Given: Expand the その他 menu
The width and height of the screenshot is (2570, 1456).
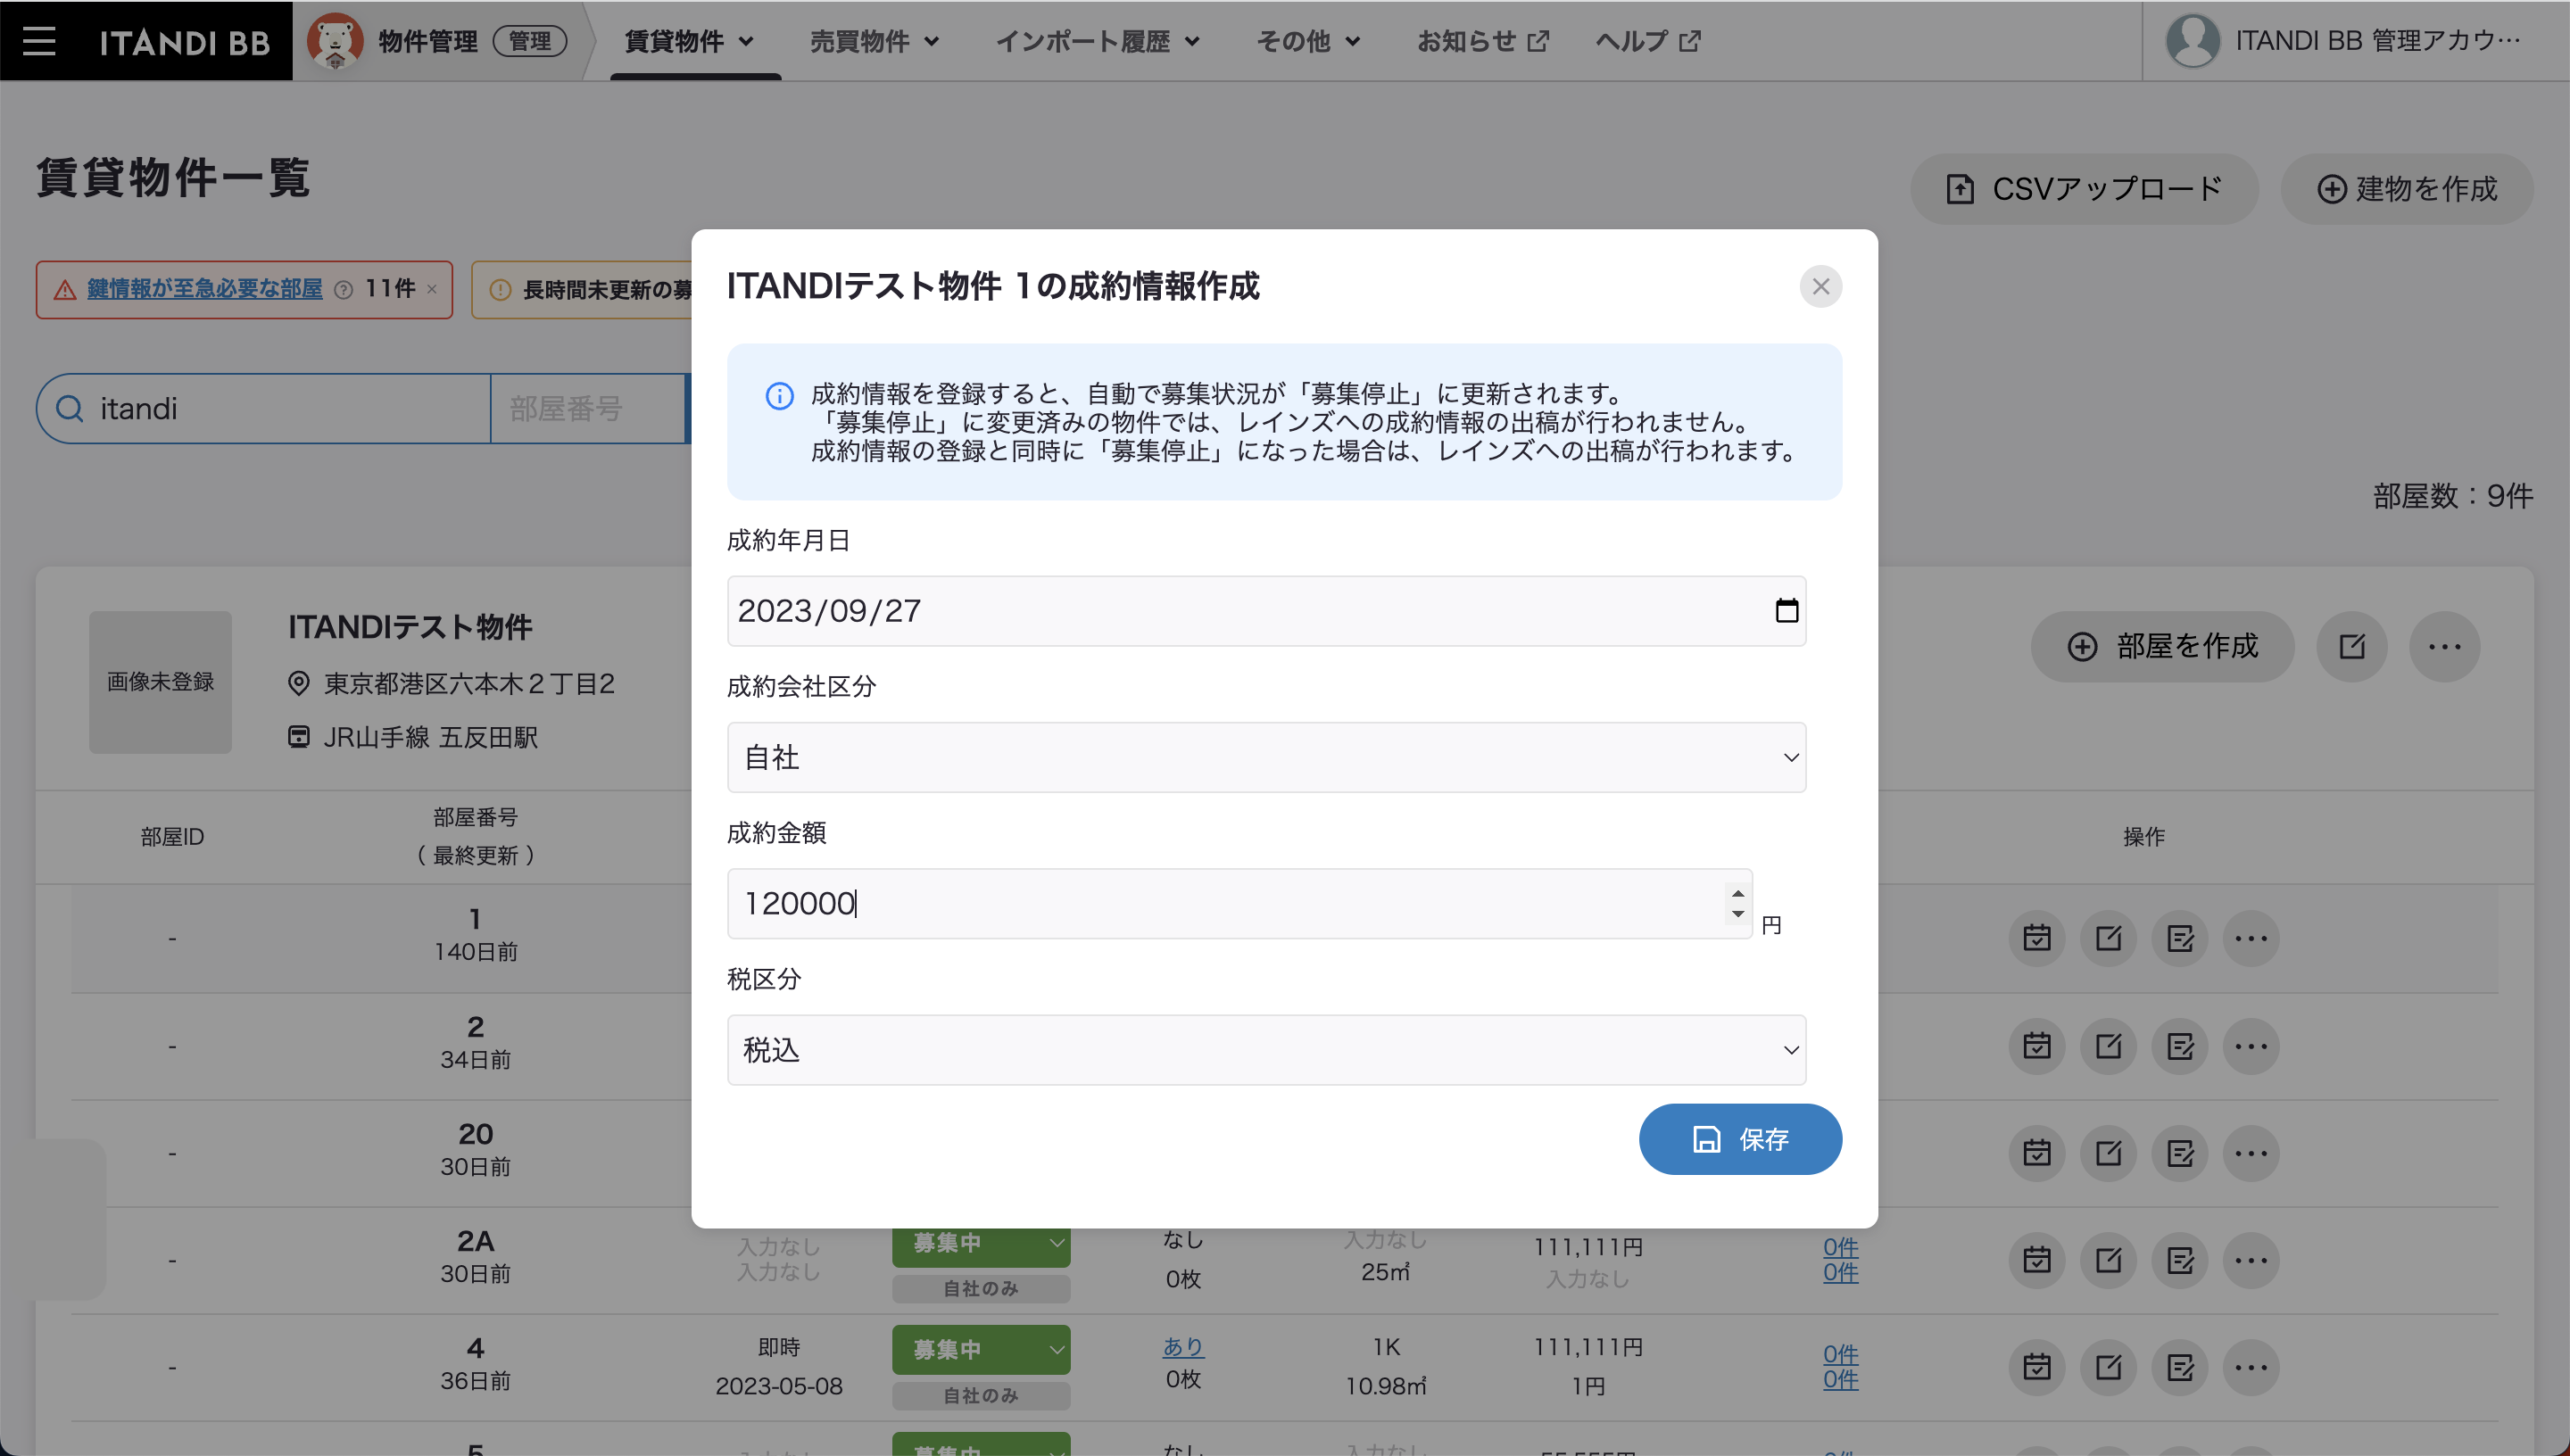Looking at the screenshot, I should [1308, 41].
